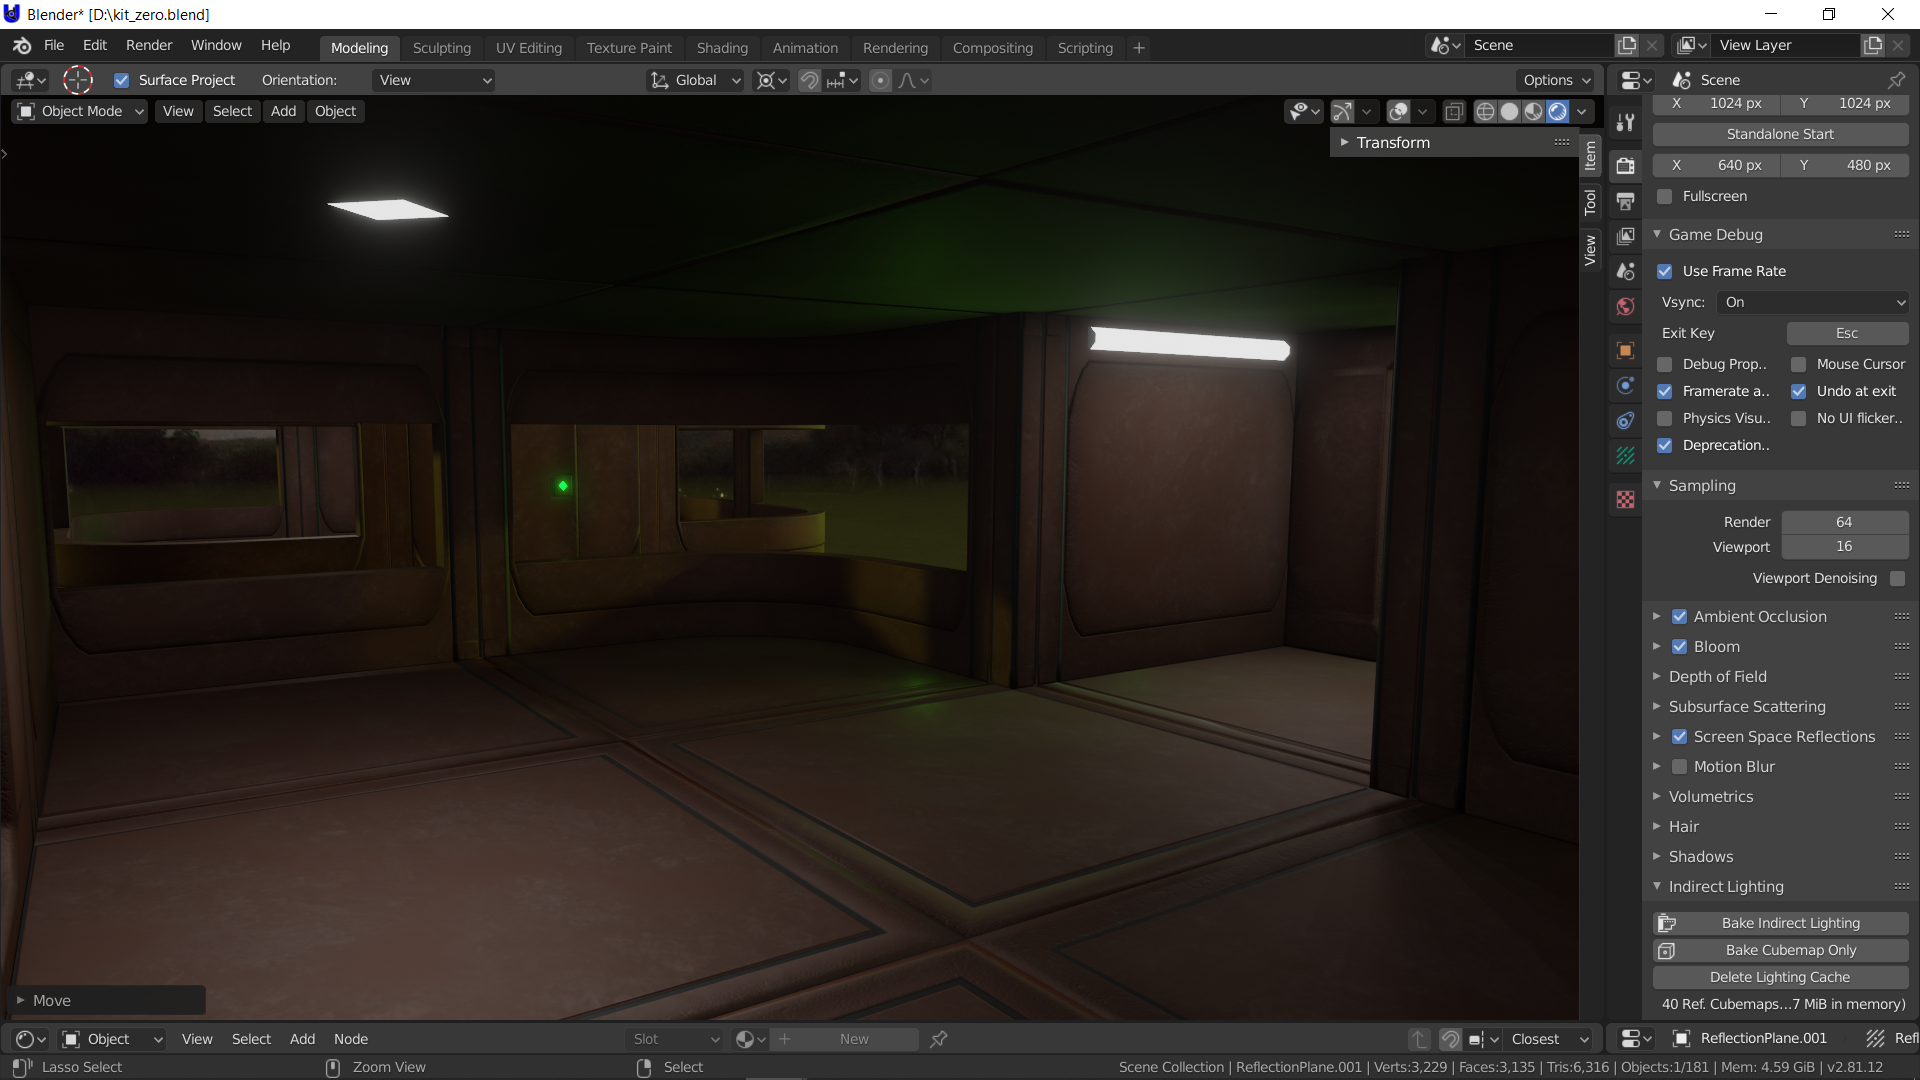Open the Object properties tab

1626,350
